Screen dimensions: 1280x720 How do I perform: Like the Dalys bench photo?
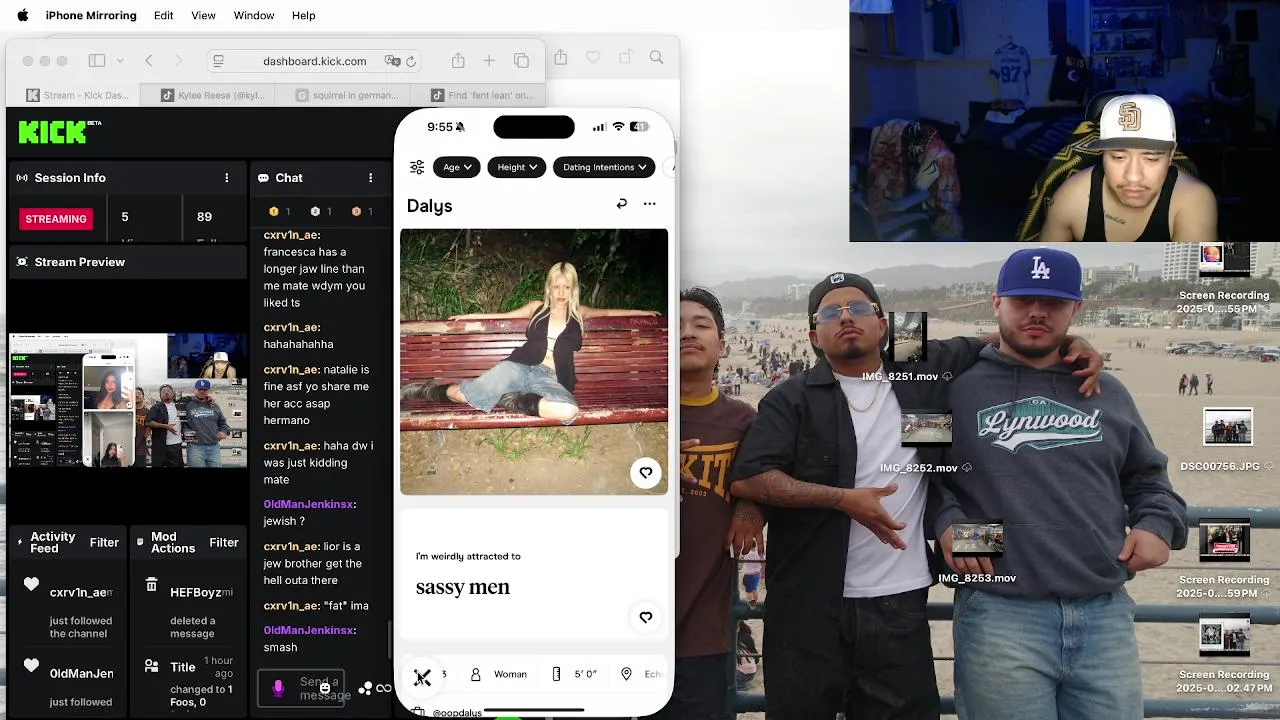click(x=646, y=472)
